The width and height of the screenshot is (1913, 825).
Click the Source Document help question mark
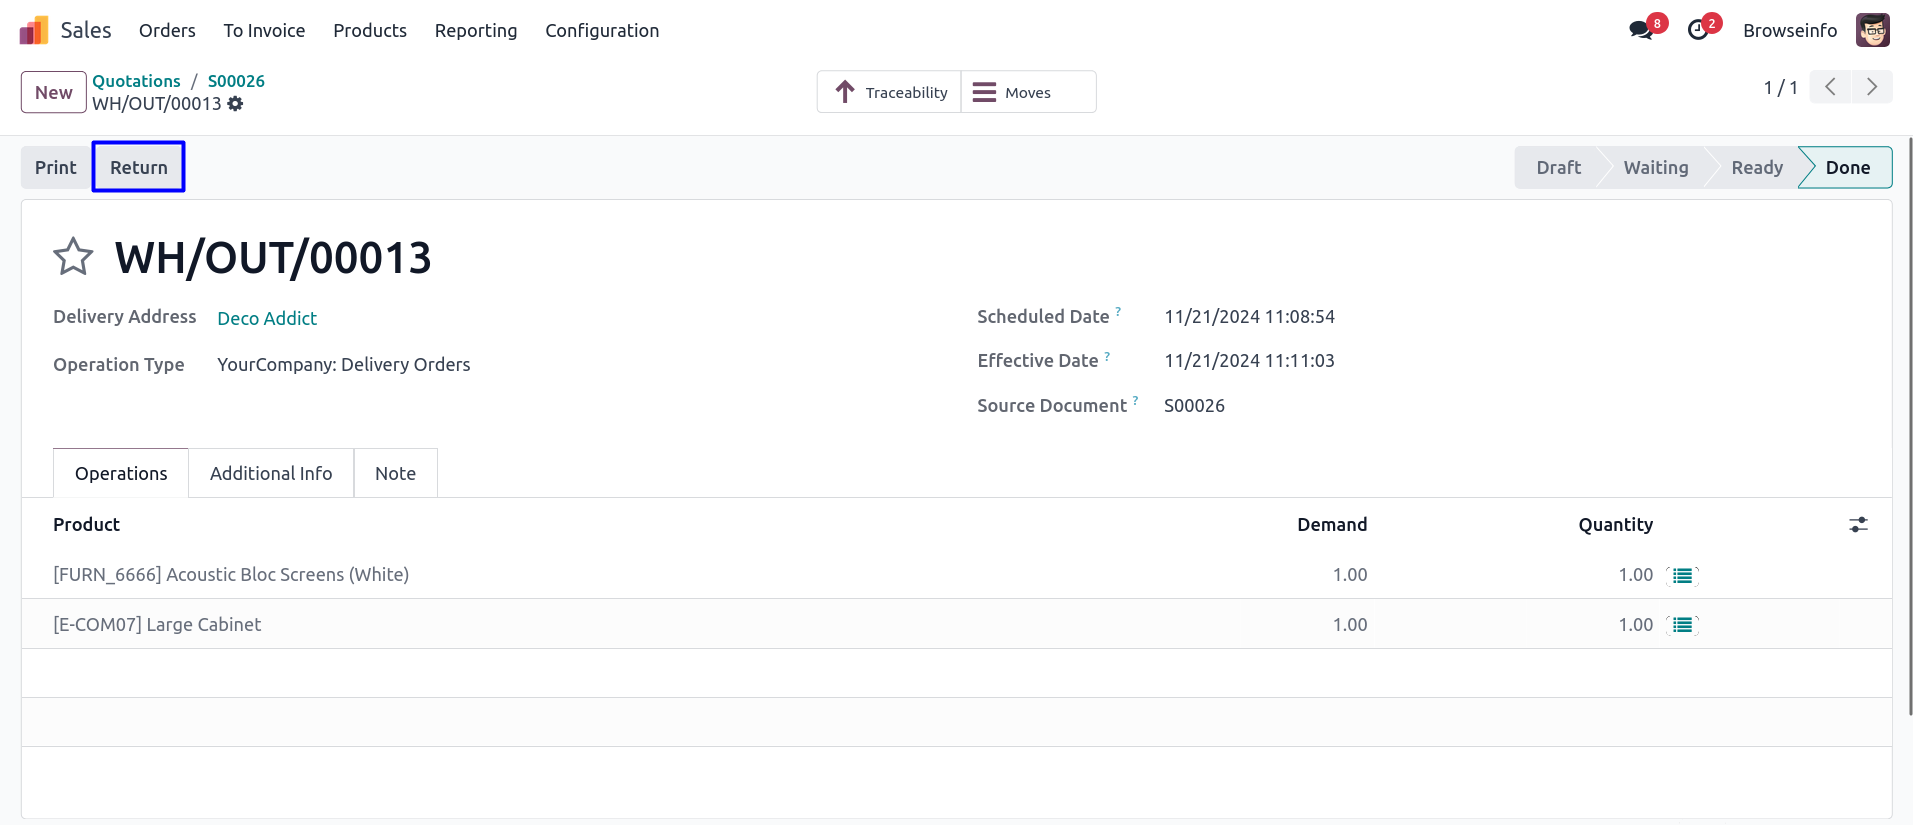[x=1135, y=400]
